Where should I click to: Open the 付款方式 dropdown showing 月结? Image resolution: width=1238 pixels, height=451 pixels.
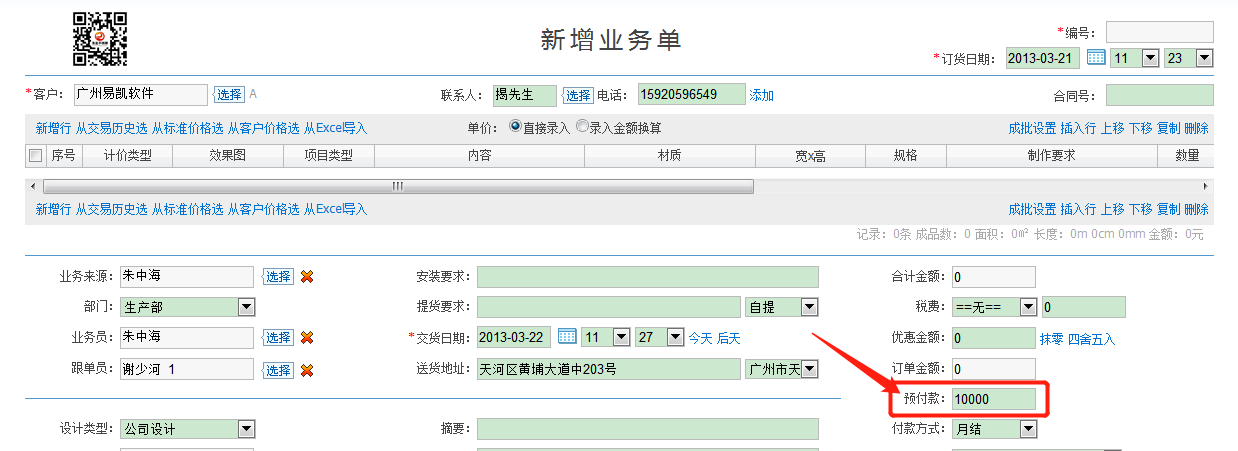point(1027,429)
